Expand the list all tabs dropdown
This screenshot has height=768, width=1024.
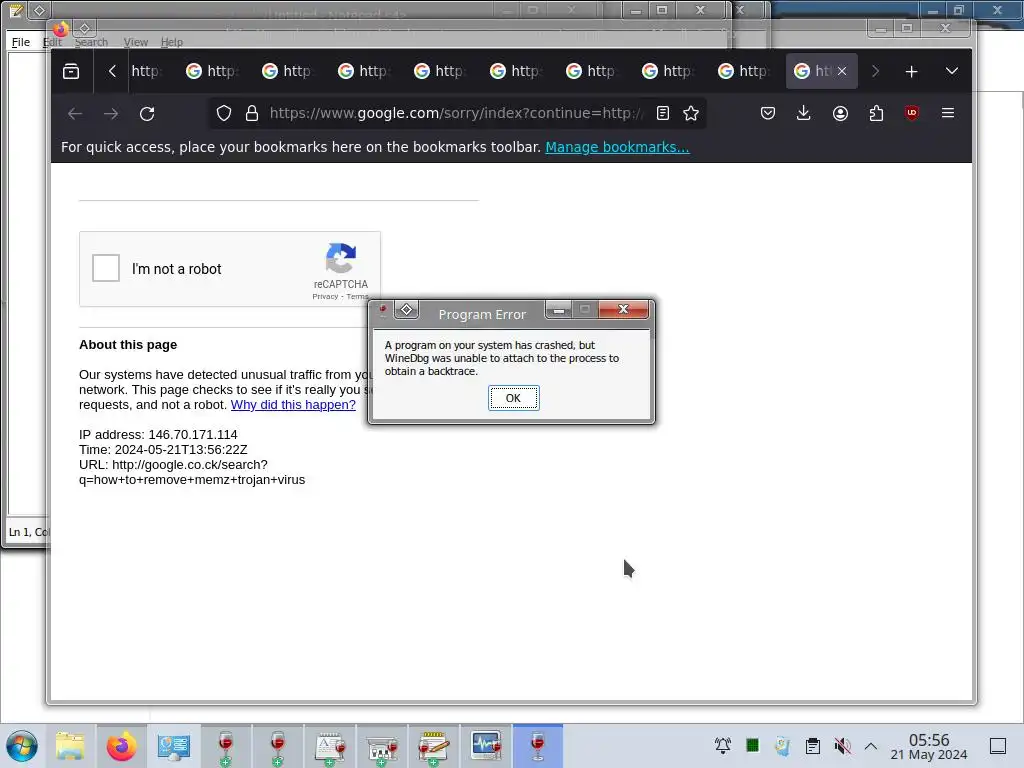click(952, 71)
